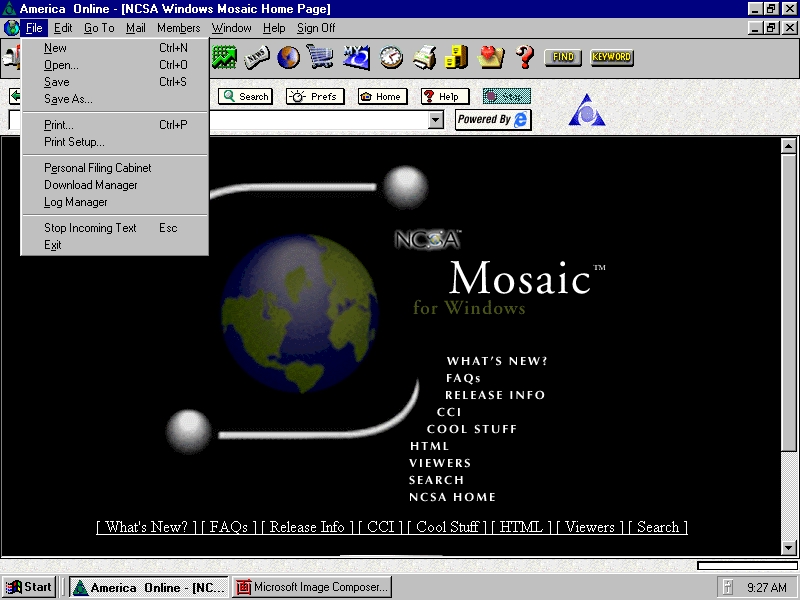Click the vertical scrollbar down arrow
800x600 pixels.
[x=788, y=547]
